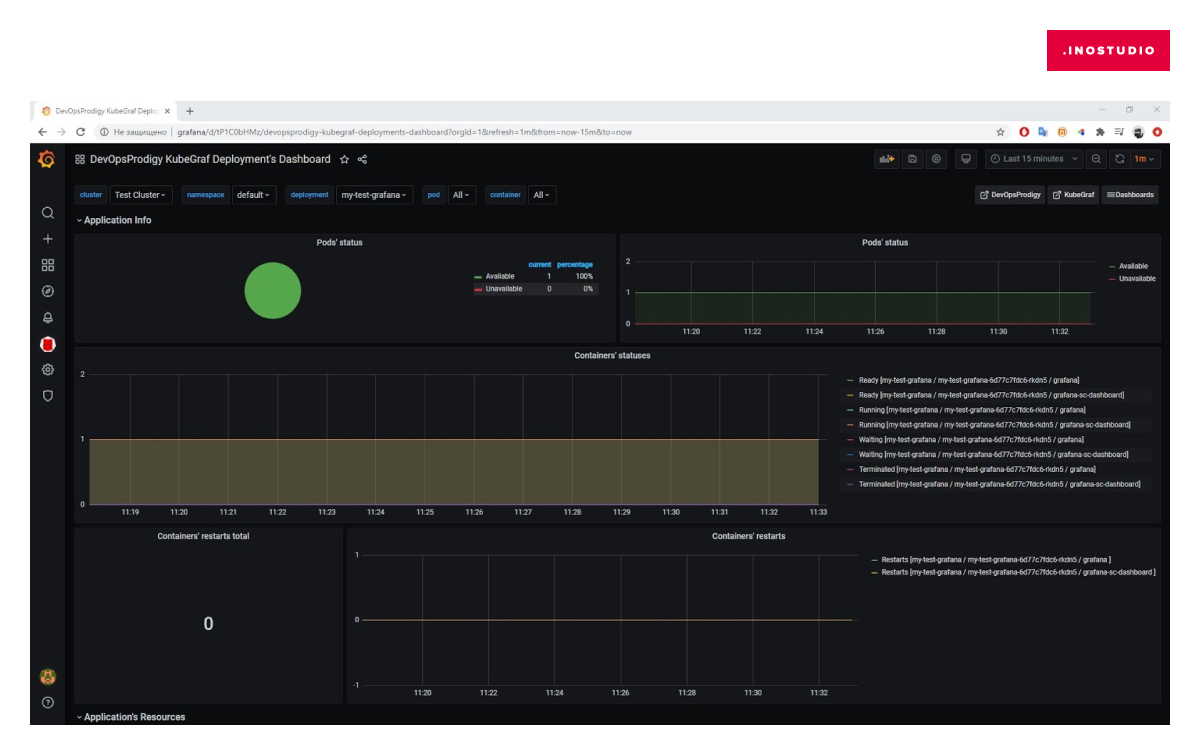
Task: Open a new browser tab
Action: click(190, 111)
